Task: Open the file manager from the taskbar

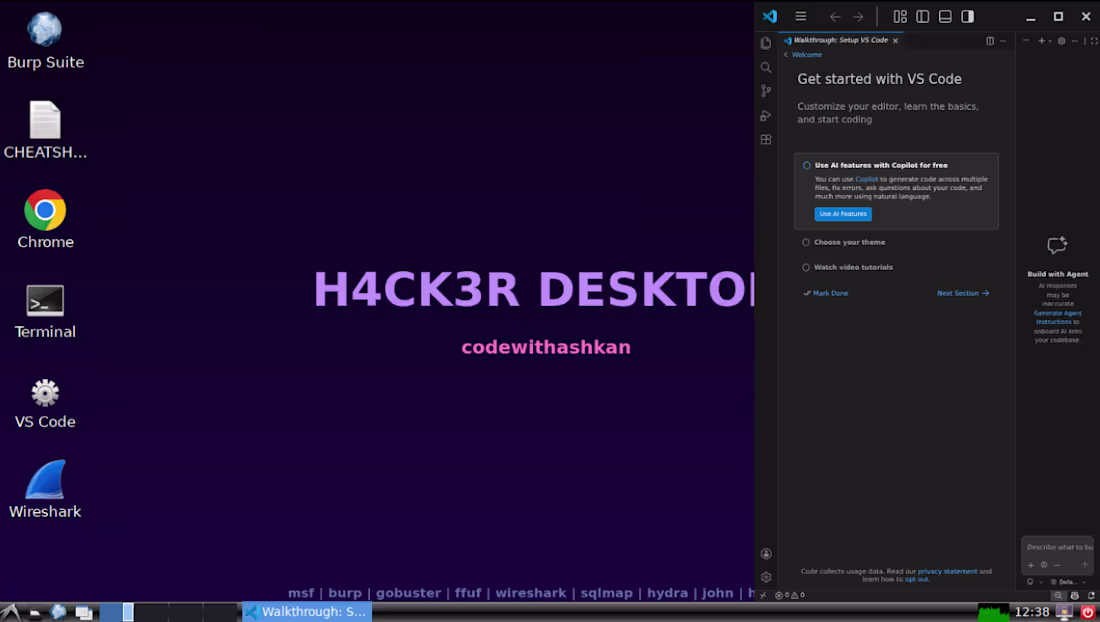Action: [x=34, y=613]
